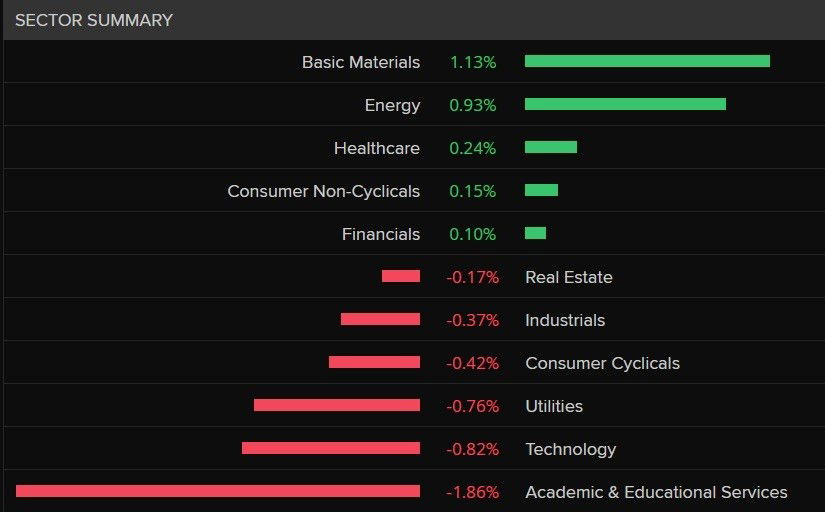Select the Energy sector label
Viewport: 825px width, 512px height.
point(392,105)
